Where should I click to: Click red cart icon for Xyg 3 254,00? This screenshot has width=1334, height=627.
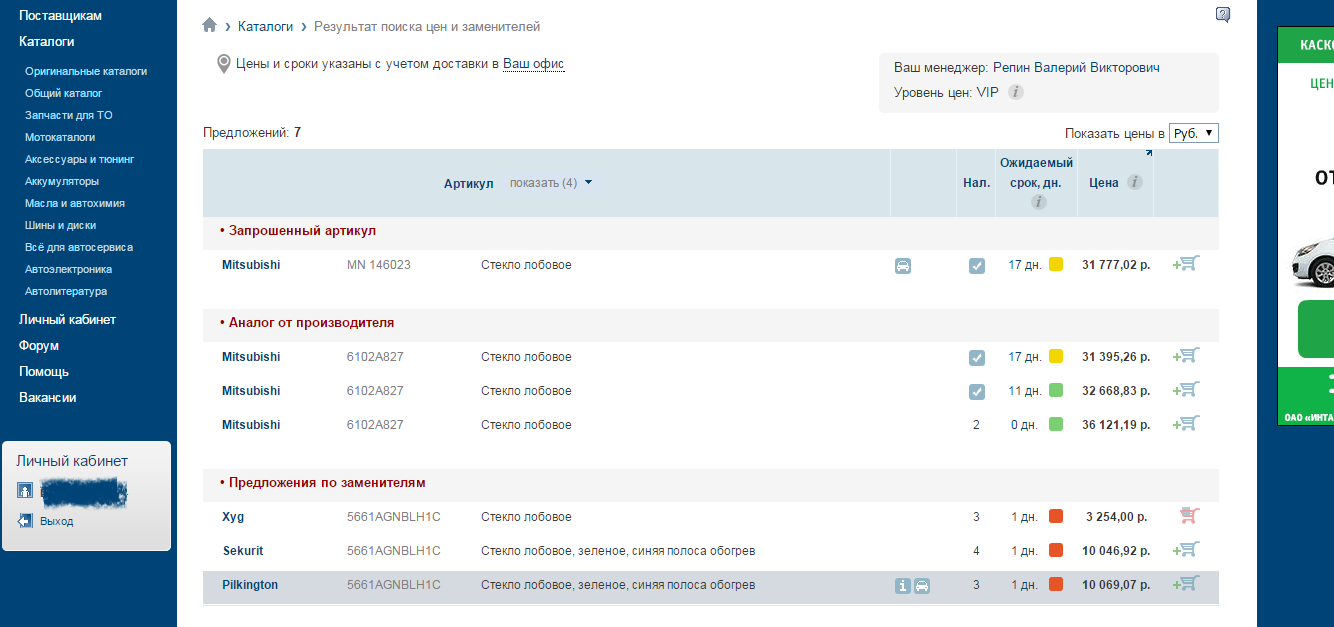point(1189,516)
